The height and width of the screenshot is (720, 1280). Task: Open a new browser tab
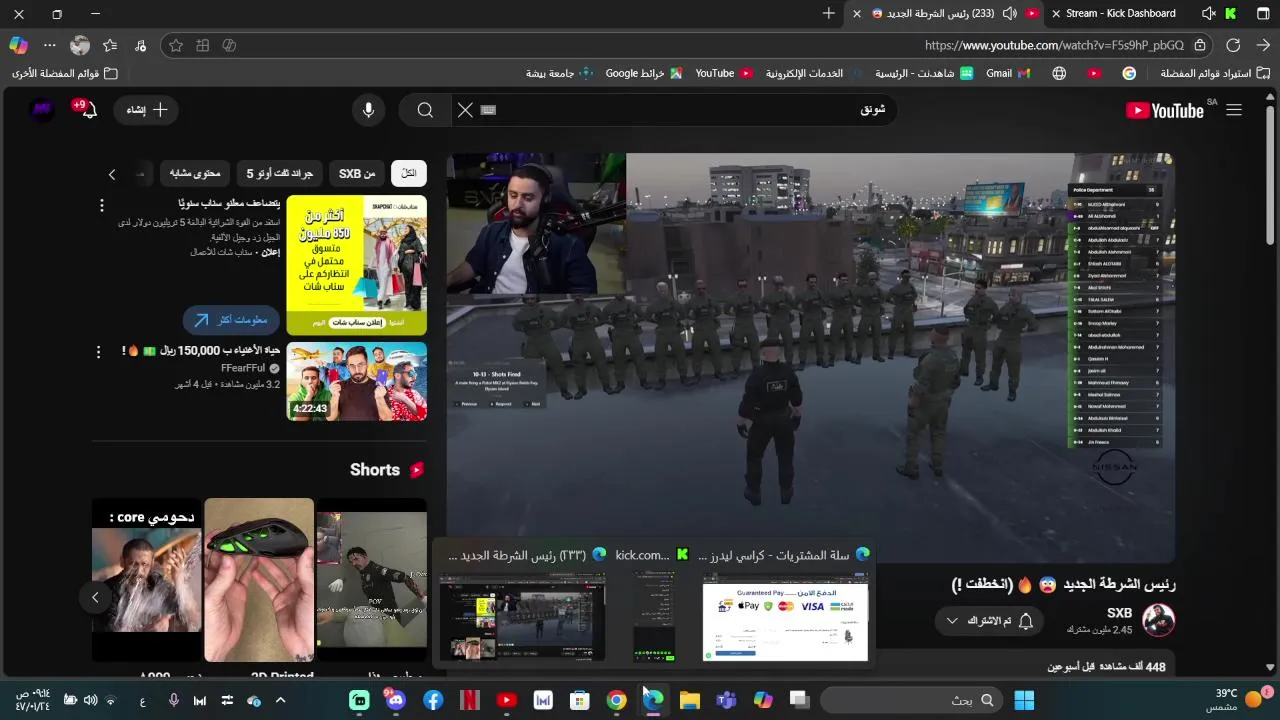click(828, 13)
